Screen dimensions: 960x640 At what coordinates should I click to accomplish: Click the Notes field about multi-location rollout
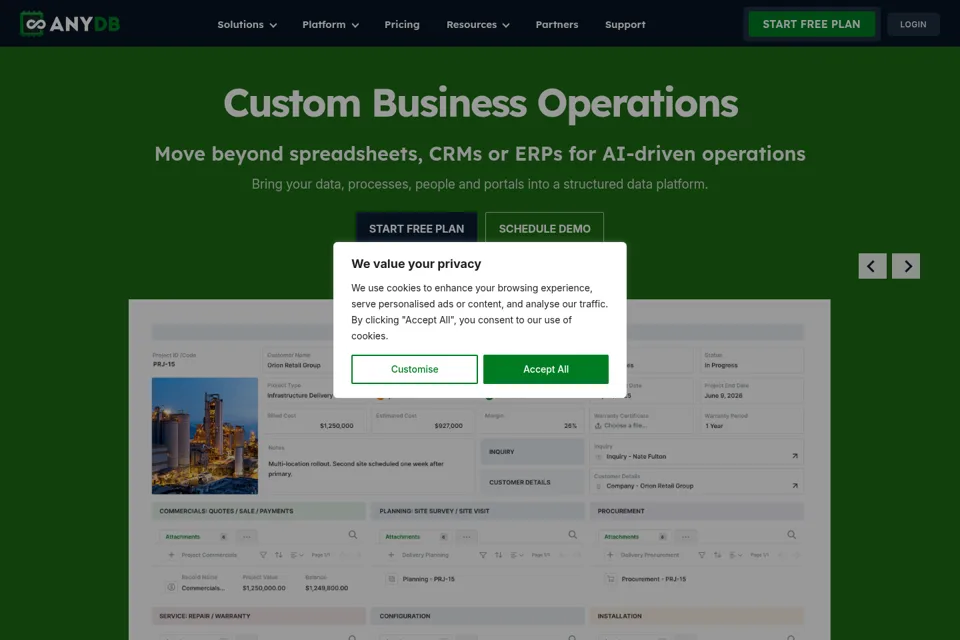point(369,466)
